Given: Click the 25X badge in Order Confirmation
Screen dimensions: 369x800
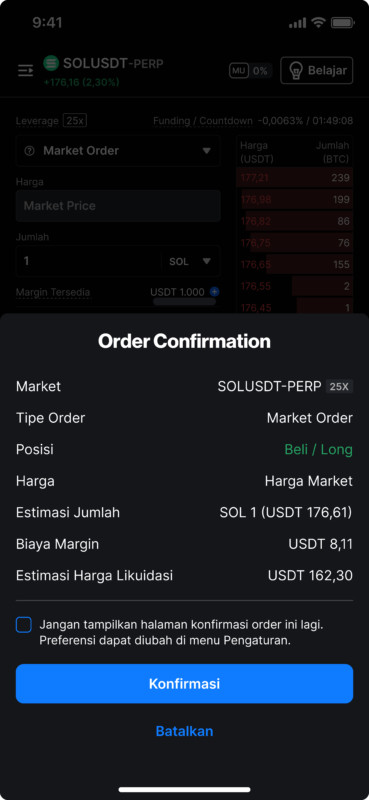Looking at the screenshot, I should click(x=339, y=386).
